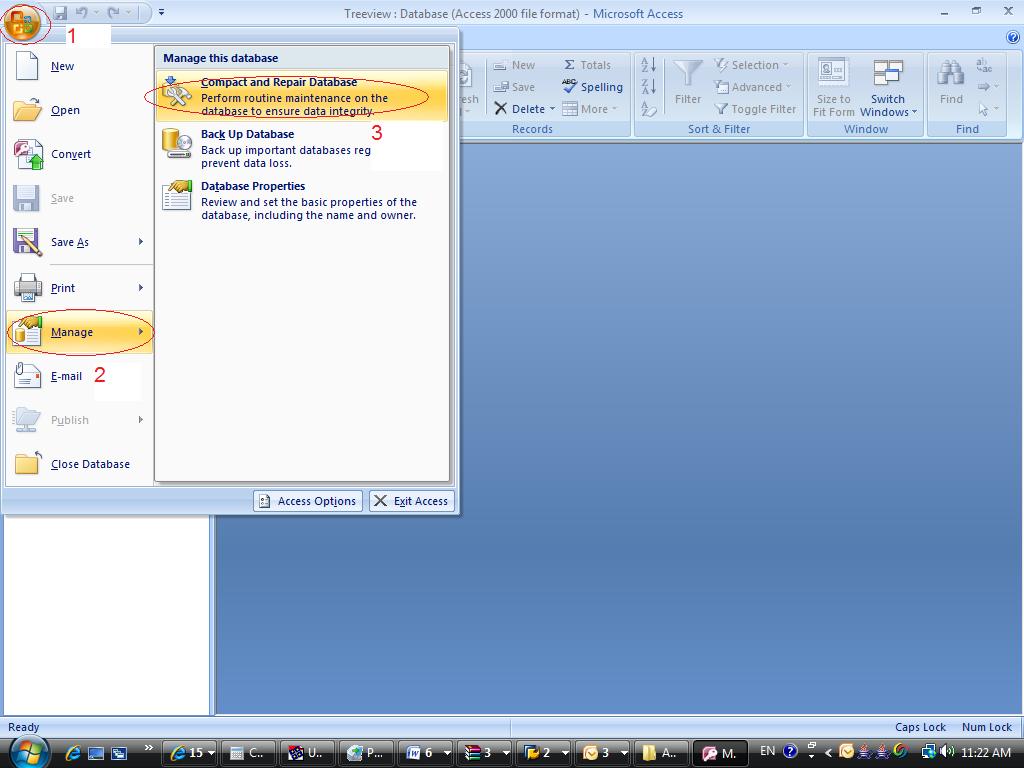Expand the Save As submenu

click(x=80, y=242)
